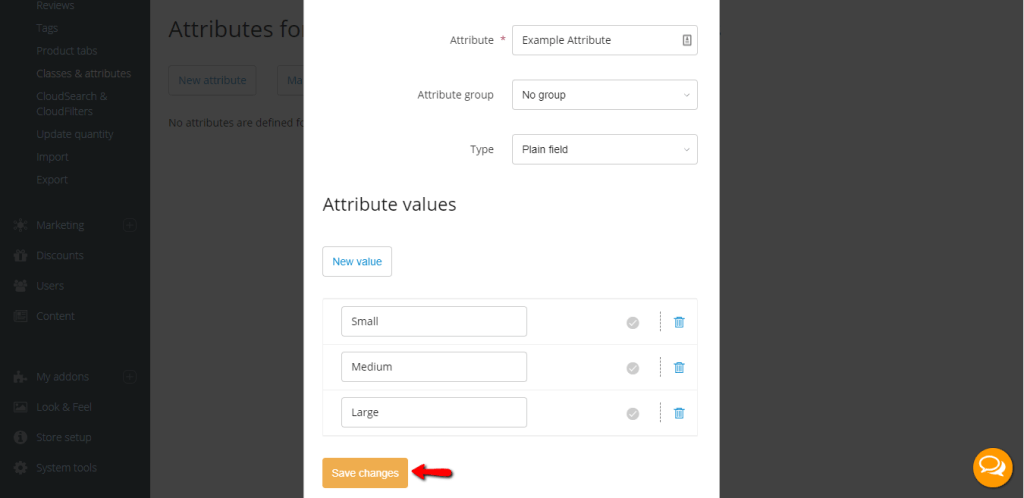The height and width of the screenshot is (498, 1024).
Task: Open the My addons section
Action: click(62, 377)
